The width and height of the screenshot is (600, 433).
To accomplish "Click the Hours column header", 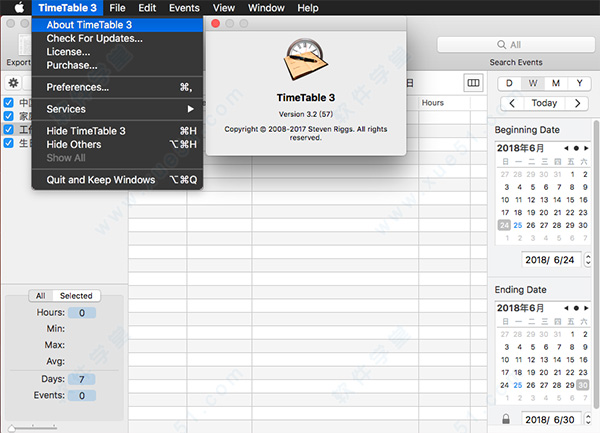I will coord(444,103).
